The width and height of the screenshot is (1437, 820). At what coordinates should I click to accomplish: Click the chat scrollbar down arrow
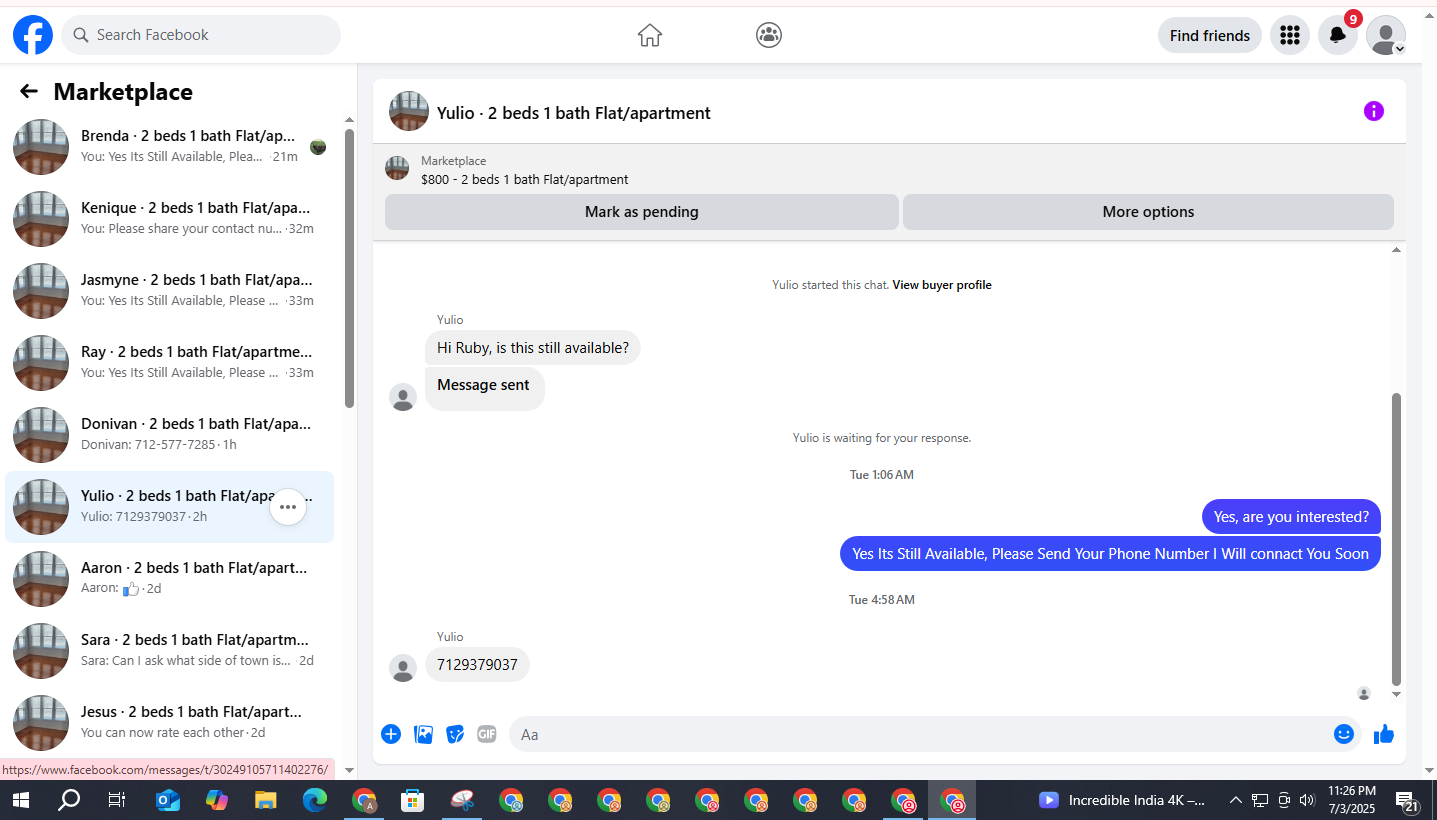pyautogui.click(x=1397, y=694)
